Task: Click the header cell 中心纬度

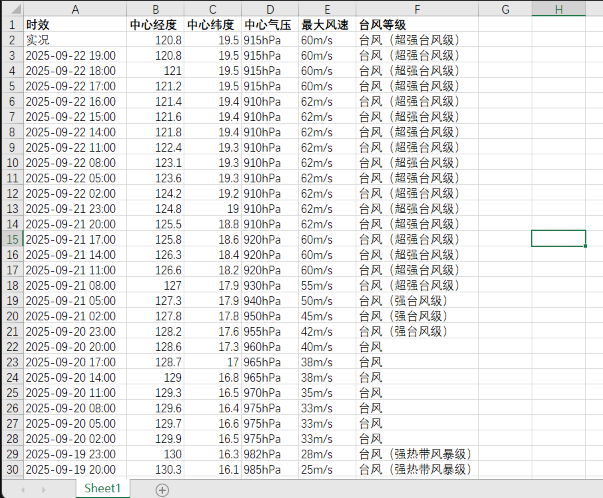Action: (x=213, y=25)
